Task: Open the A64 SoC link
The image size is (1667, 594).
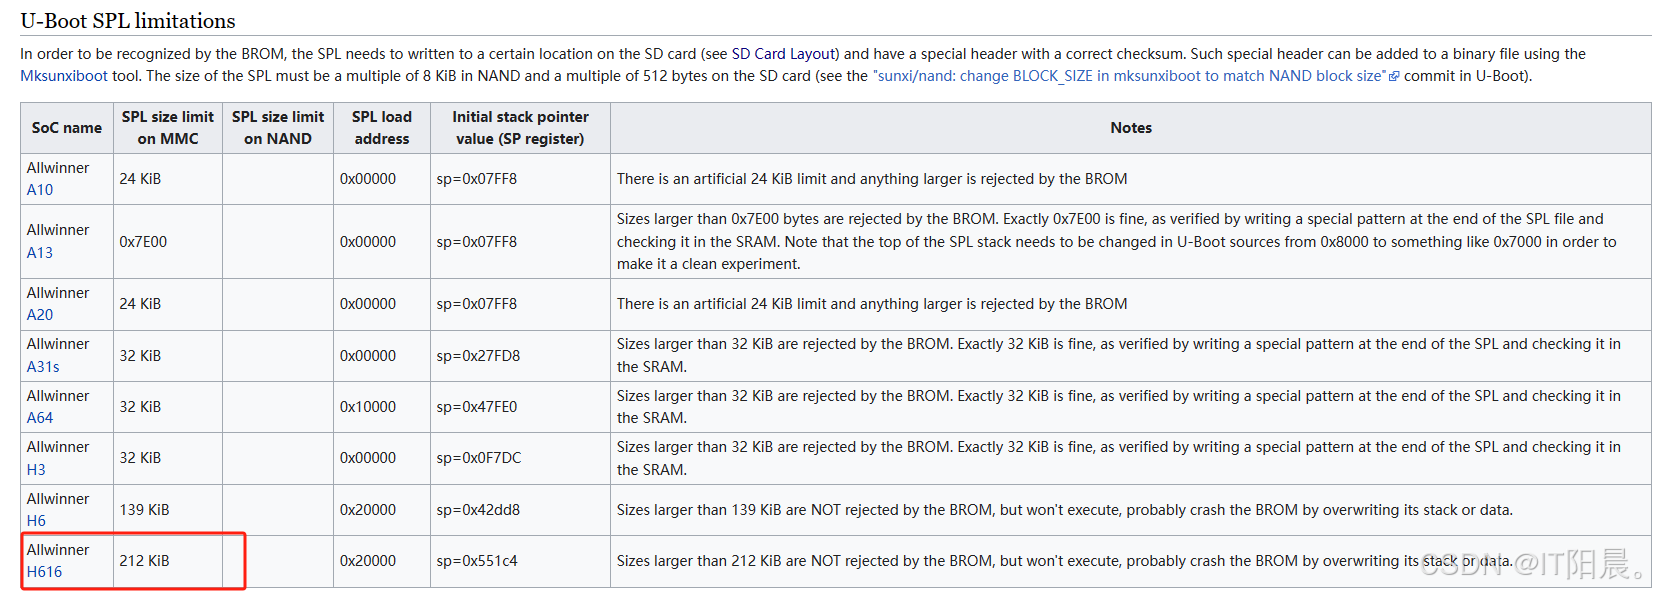Action: (40, 418)
